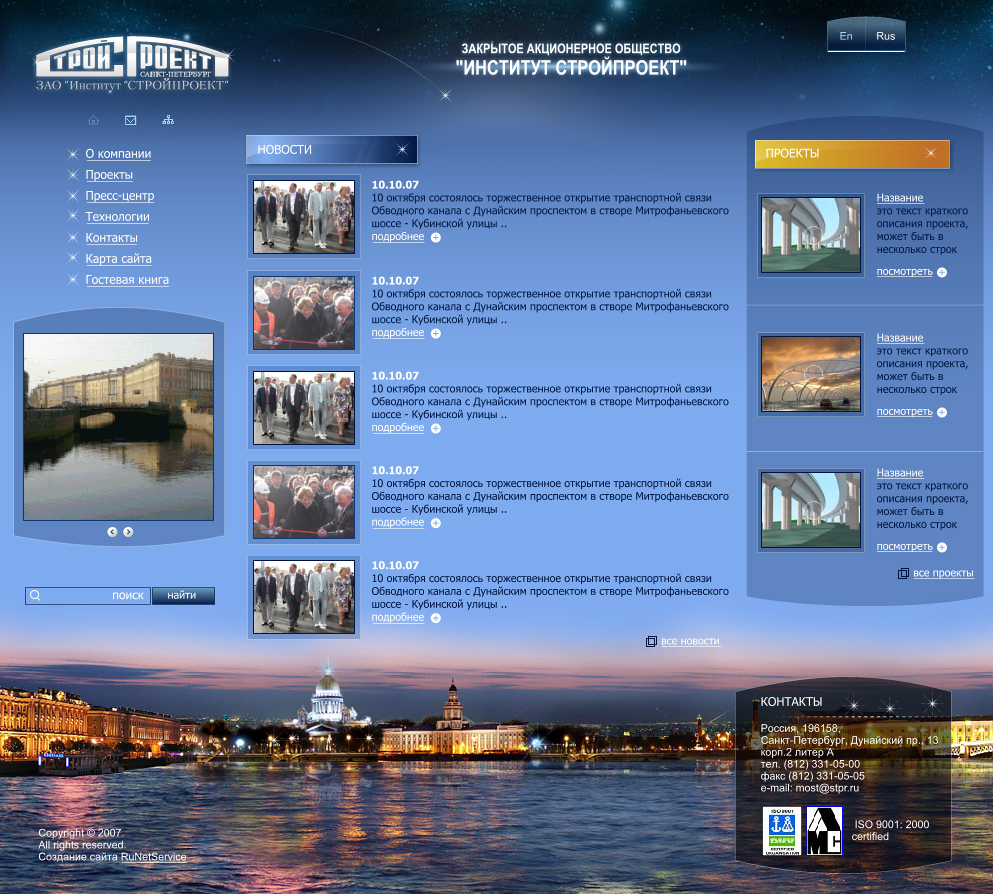This screenshot has height=894, width=993.
Task: Click the squares icon beside "все новости"
Action: point(651,641)
